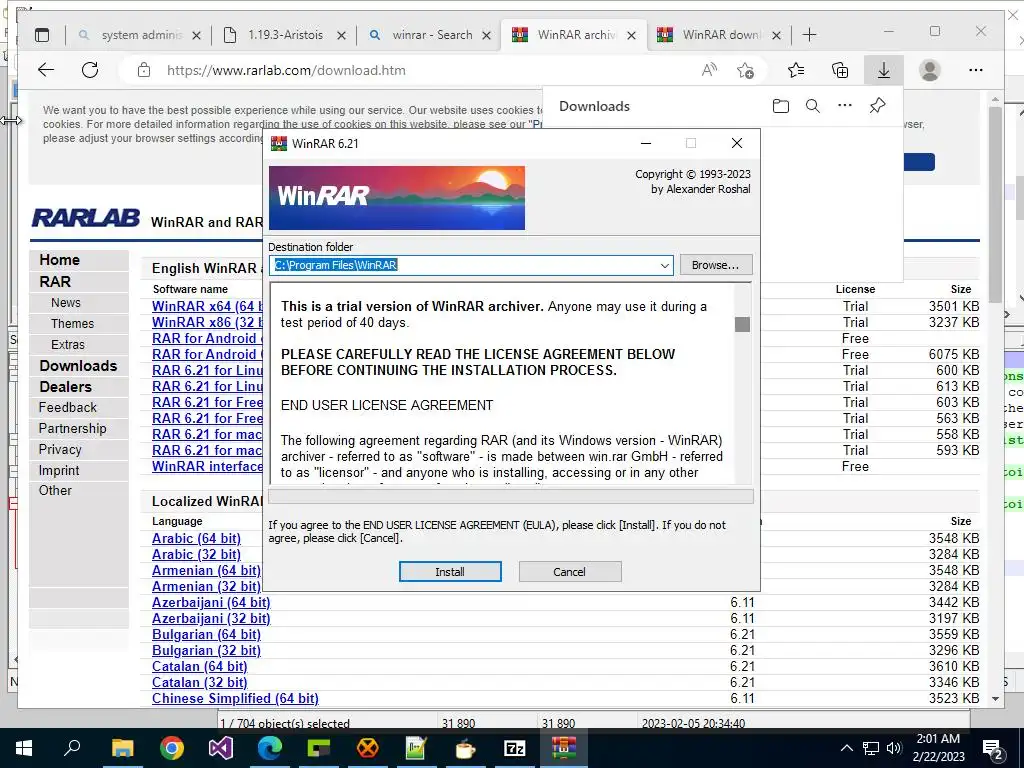
Task: Click the Armenian (32 bit) link
Action: point(206,586)
